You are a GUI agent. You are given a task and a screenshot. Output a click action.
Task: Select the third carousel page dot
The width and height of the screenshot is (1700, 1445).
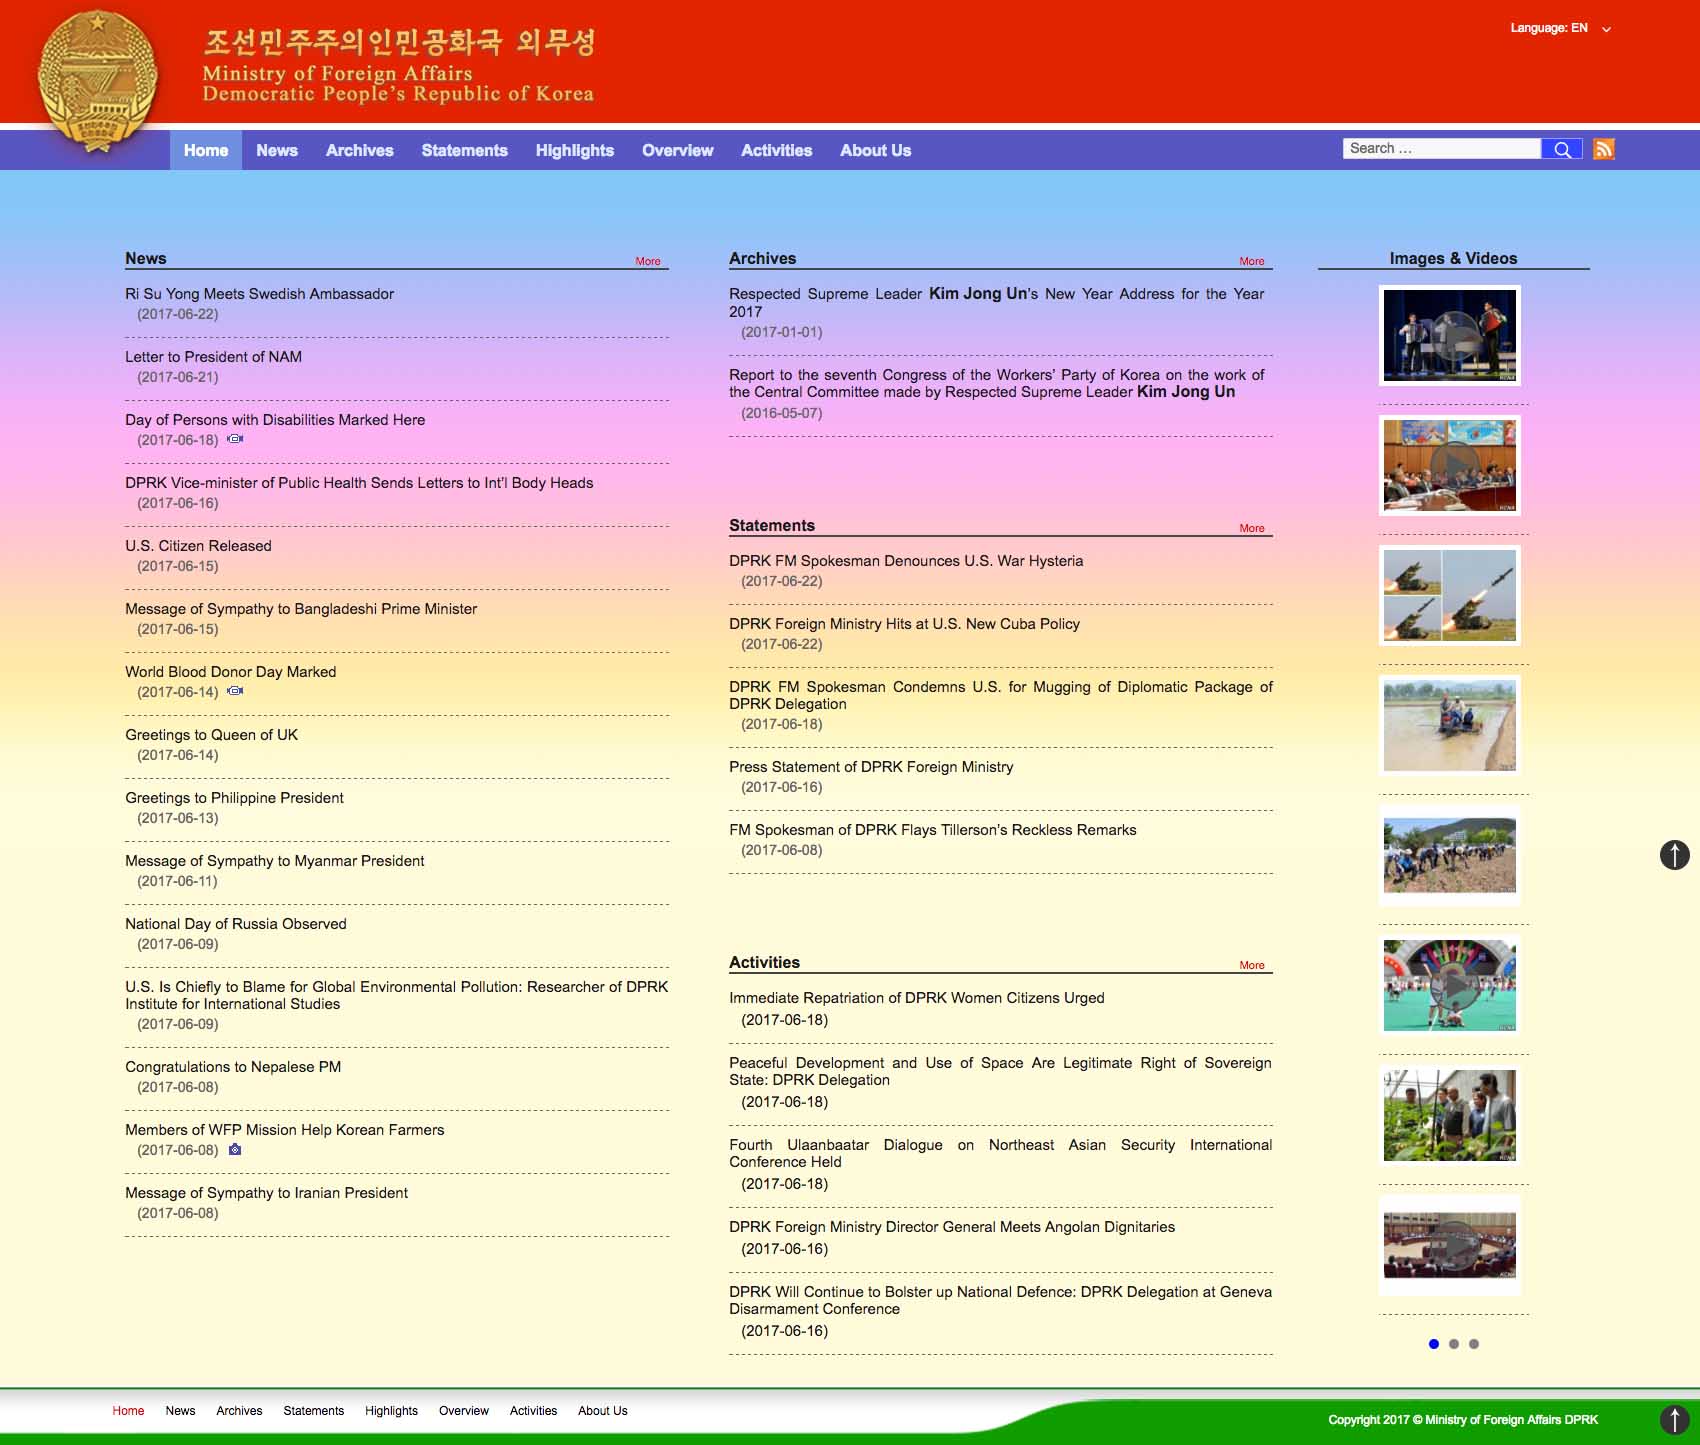point(1474,1344)
